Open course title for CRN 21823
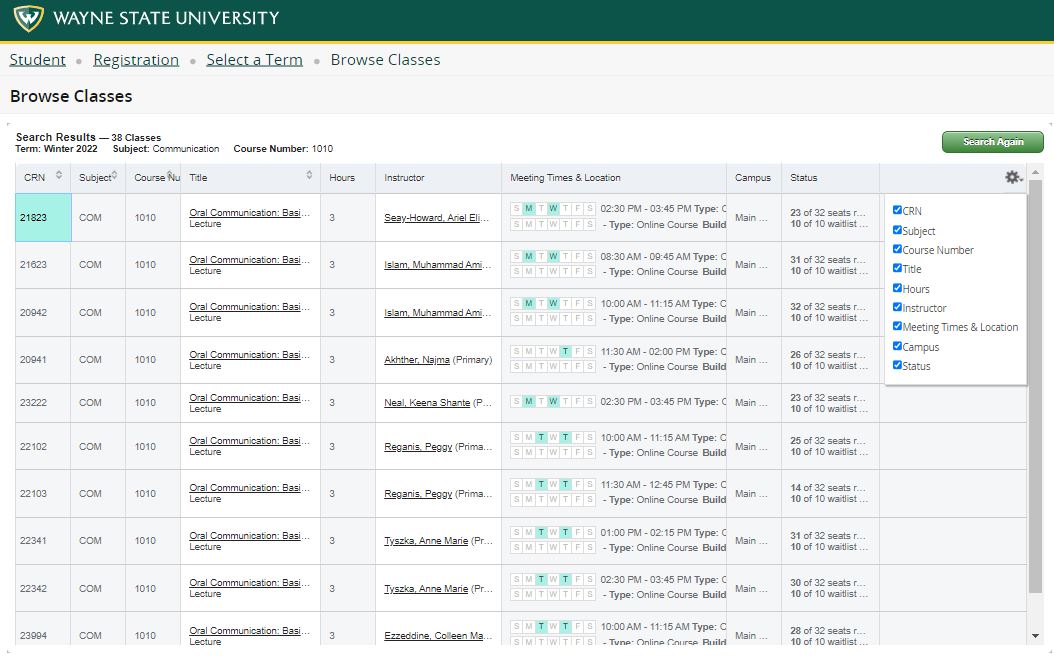Image resolution: width=1054 pixels, height=671 pixels. (249, 212)
